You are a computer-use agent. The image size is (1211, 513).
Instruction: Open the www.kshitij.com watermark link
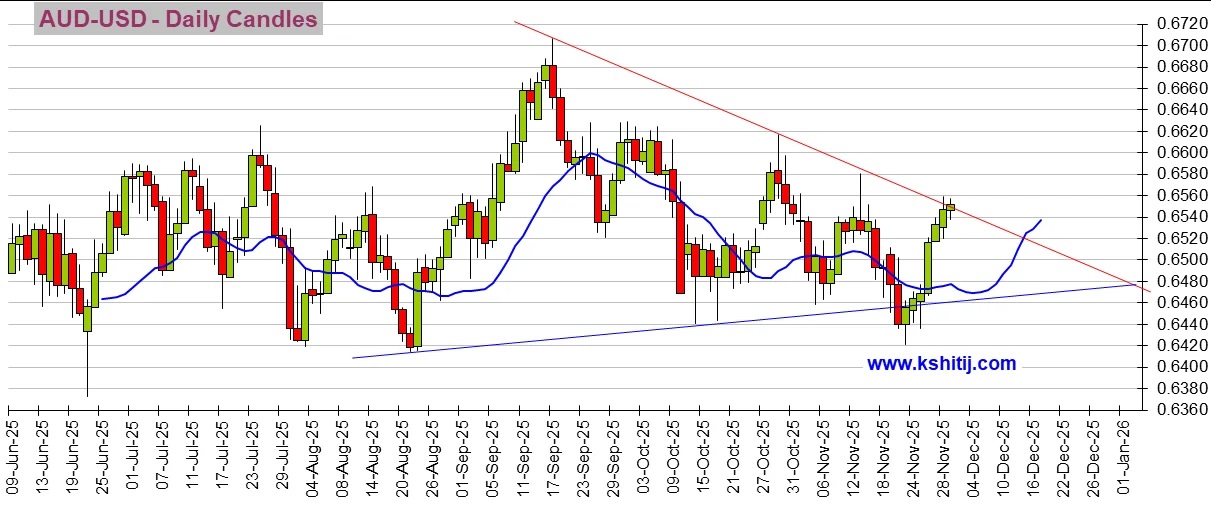[x=941, y=364]
